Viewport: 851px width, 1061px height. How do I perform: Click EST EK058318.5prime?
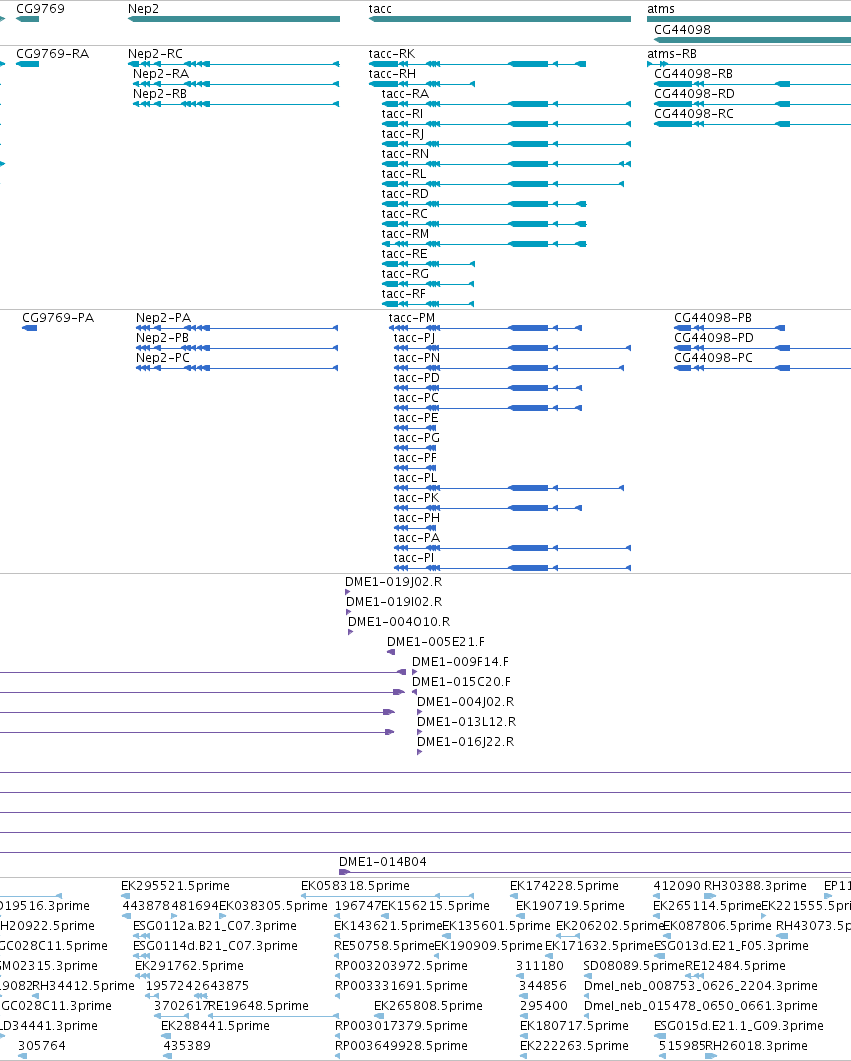pos(355,886)
